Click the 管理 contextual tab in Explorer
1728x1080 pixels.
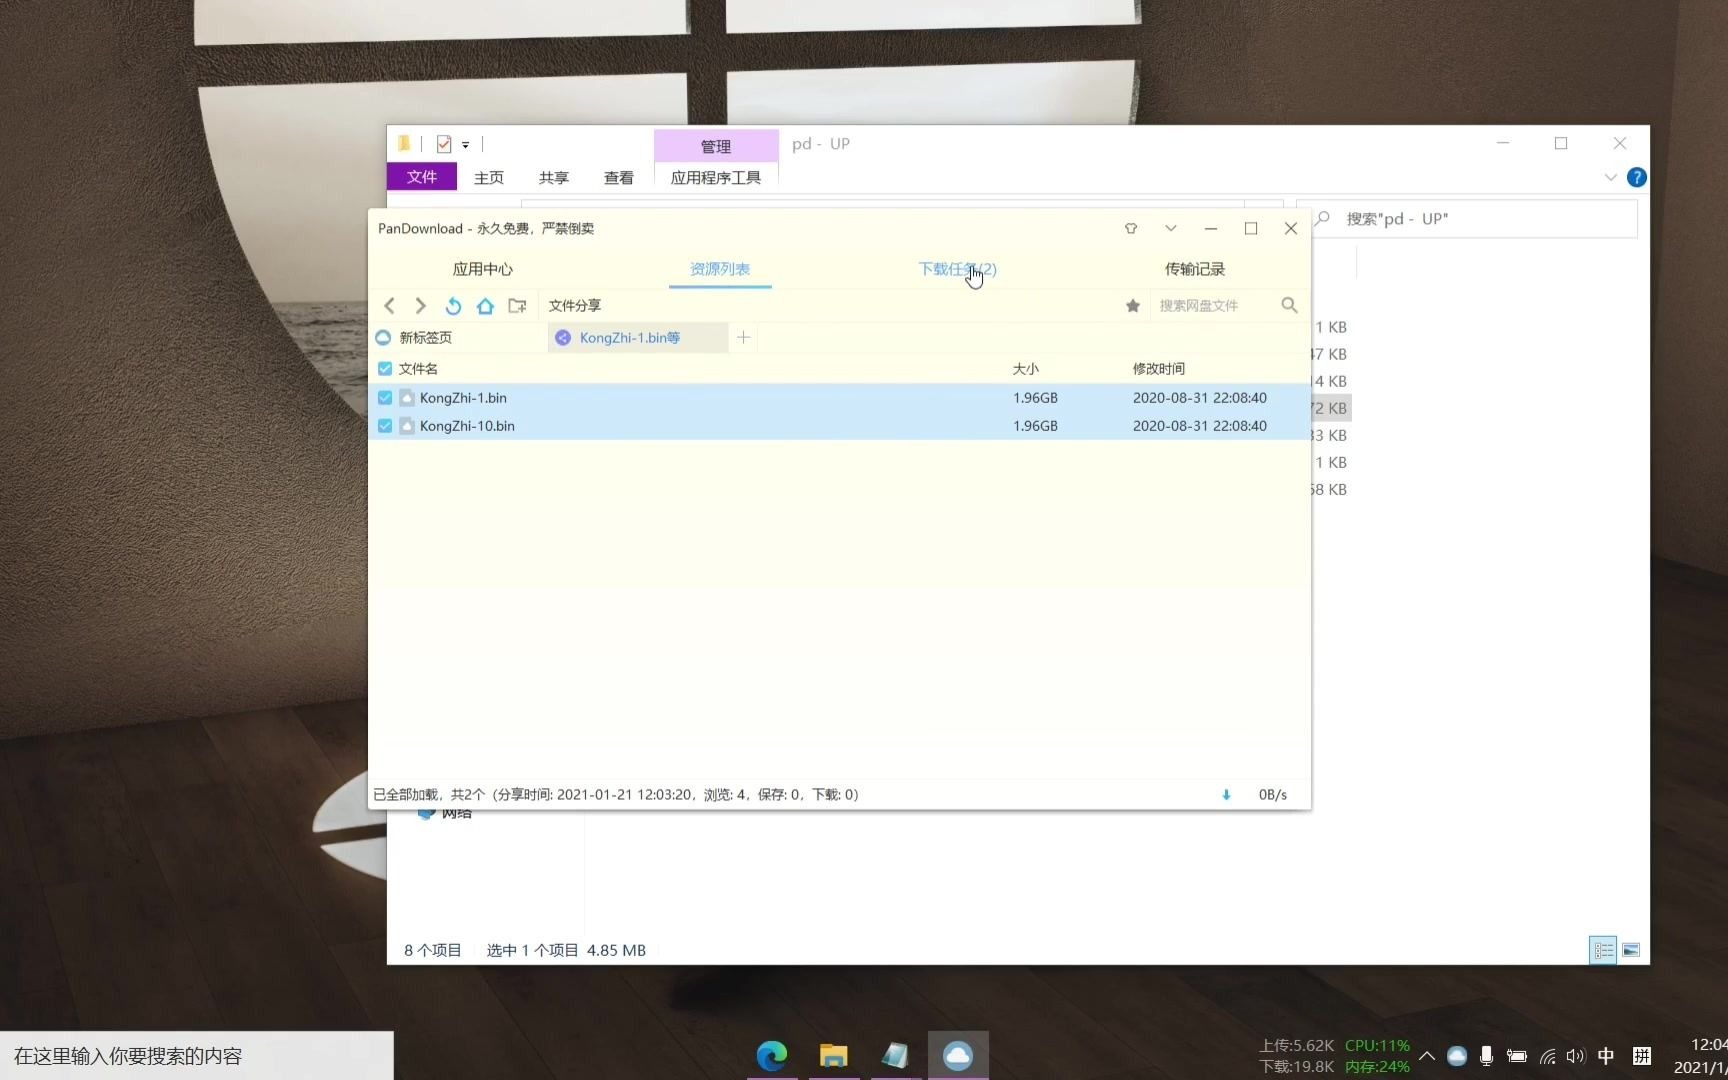[716, 146]
